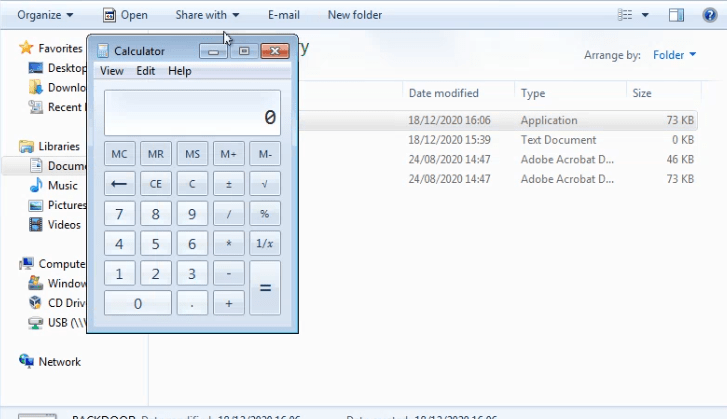This screenshot has width=727, height=419.
Task: Open the help question mark icon
Action: (710, 15)
